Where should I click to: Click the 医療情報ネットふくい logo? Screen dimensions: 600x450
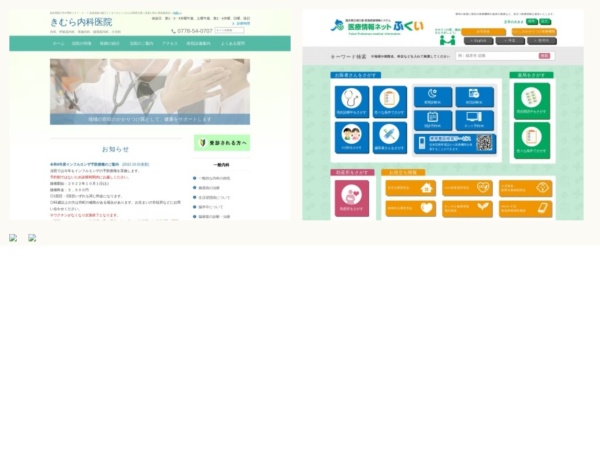[x=377, y=26]
